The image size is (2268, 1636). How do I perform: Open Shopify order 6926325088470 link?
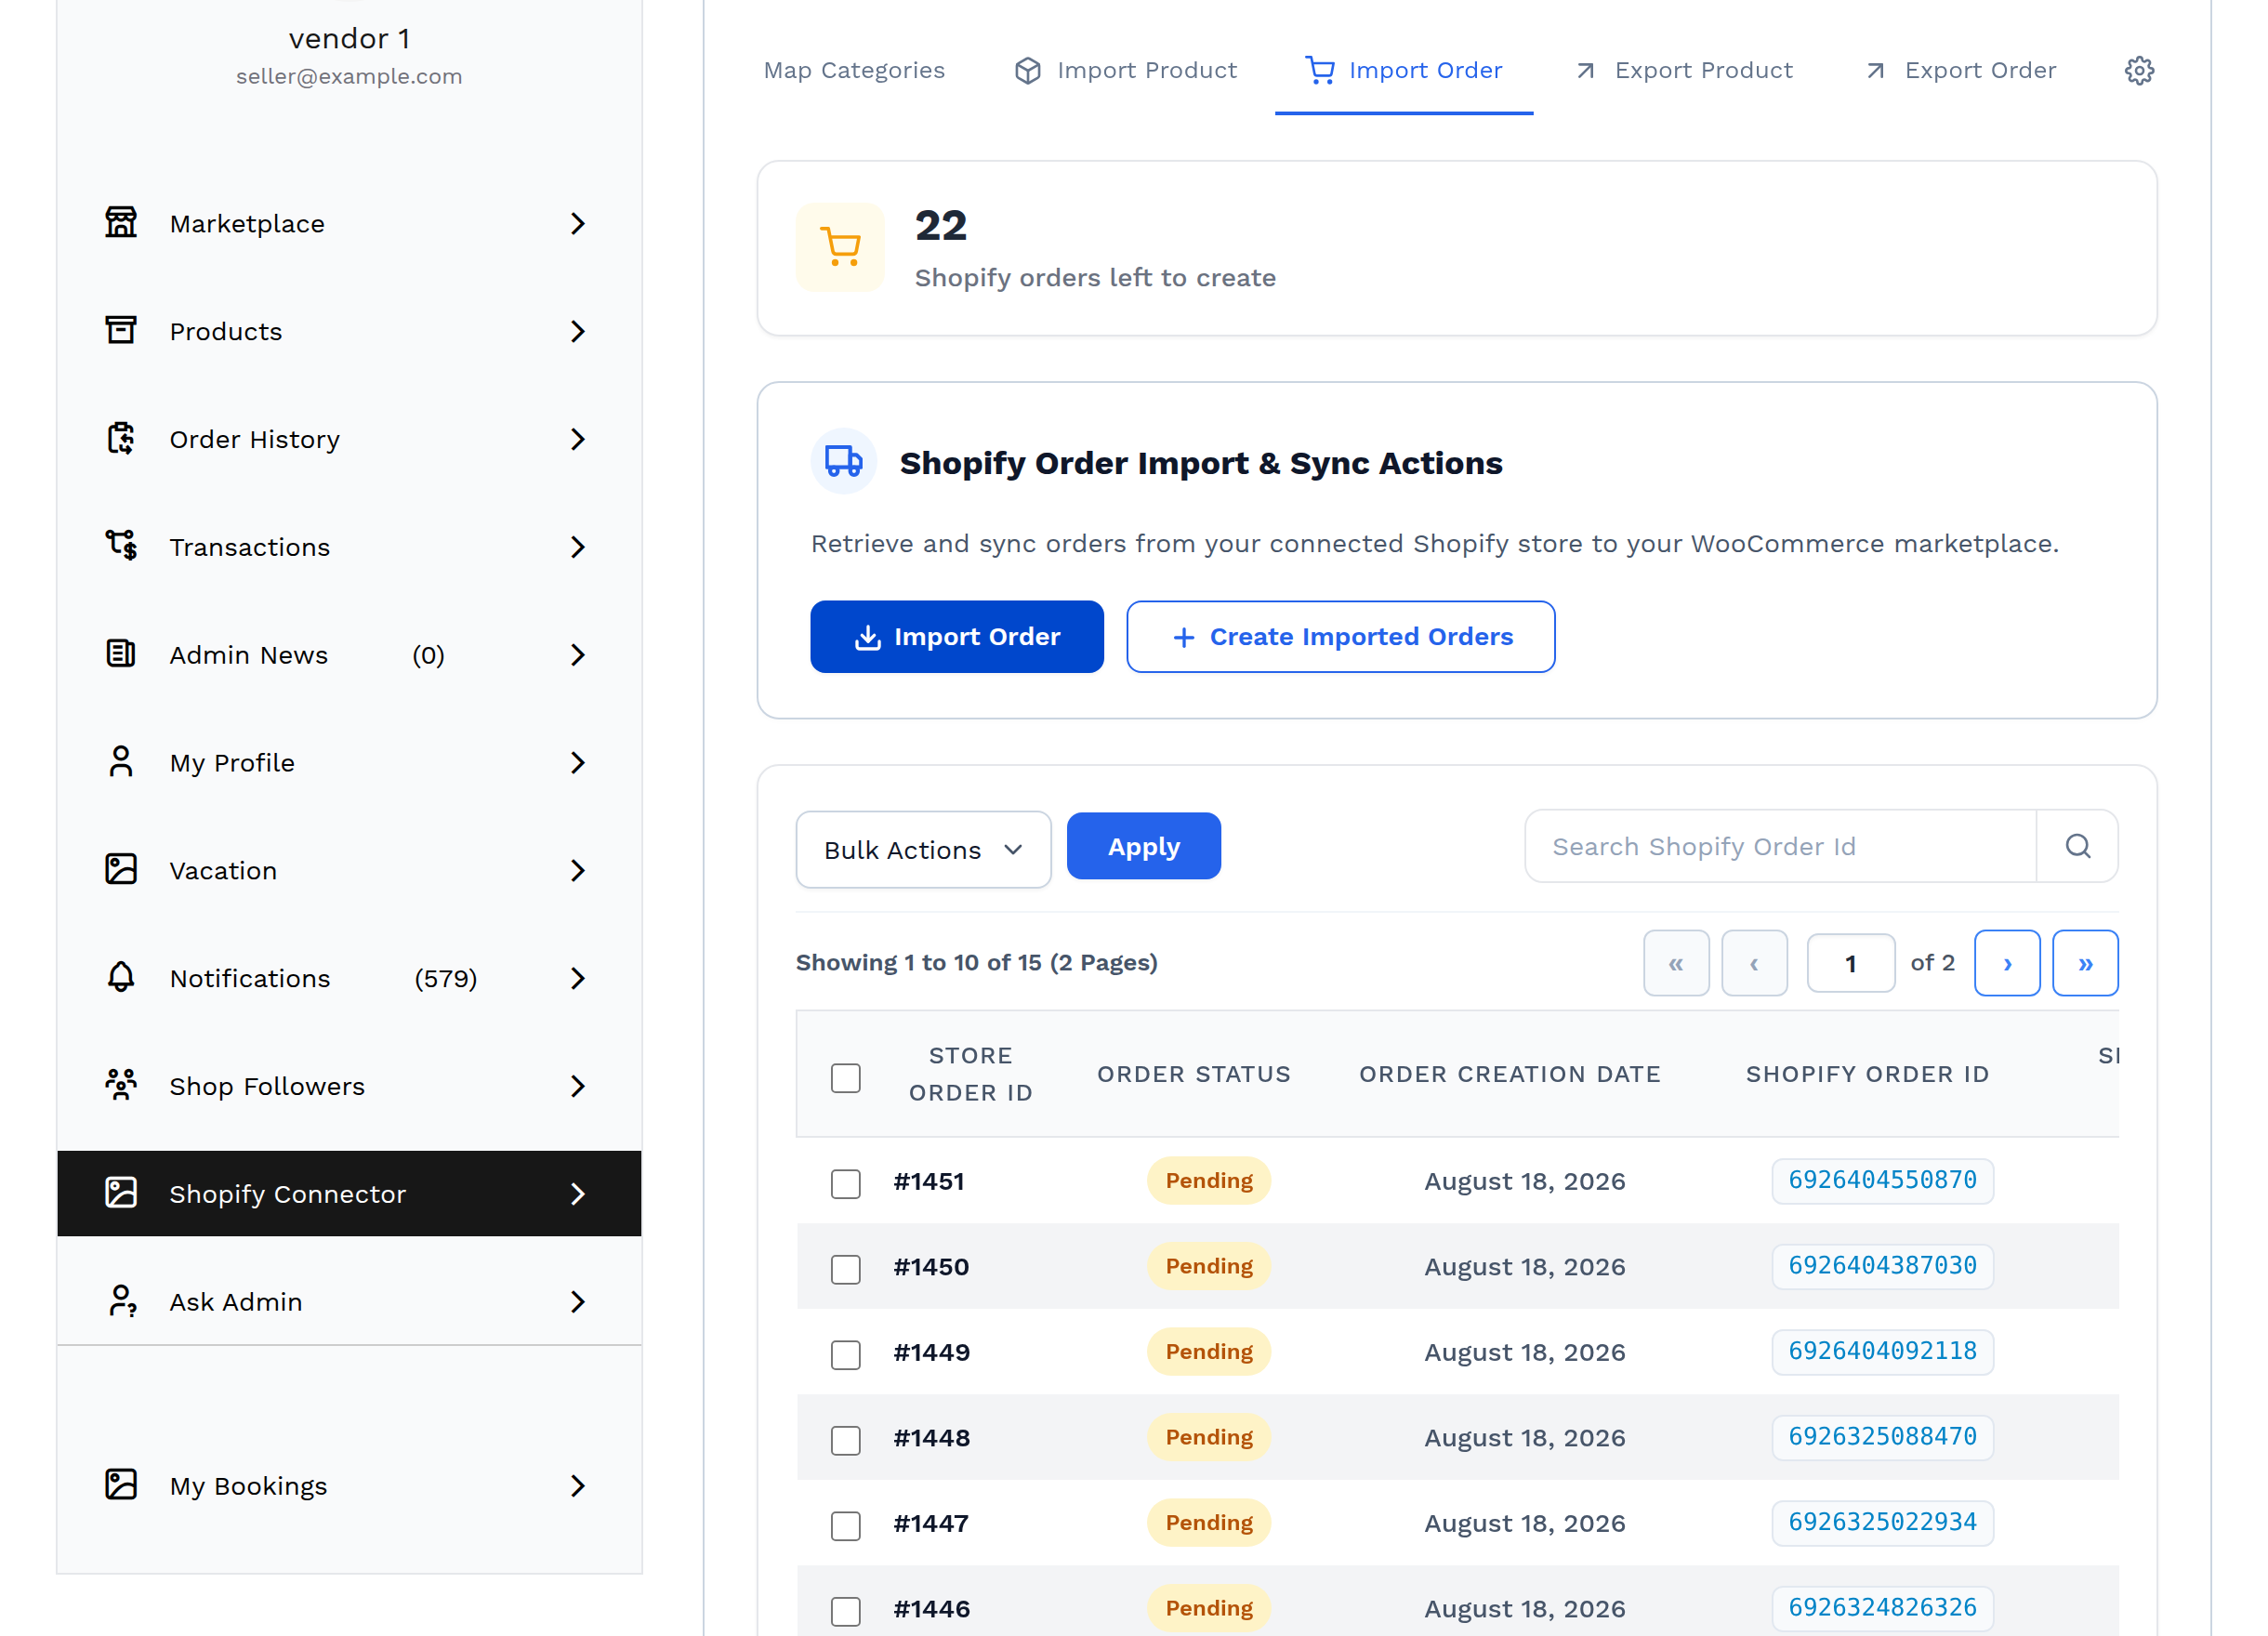[x=1883, y=1437]
